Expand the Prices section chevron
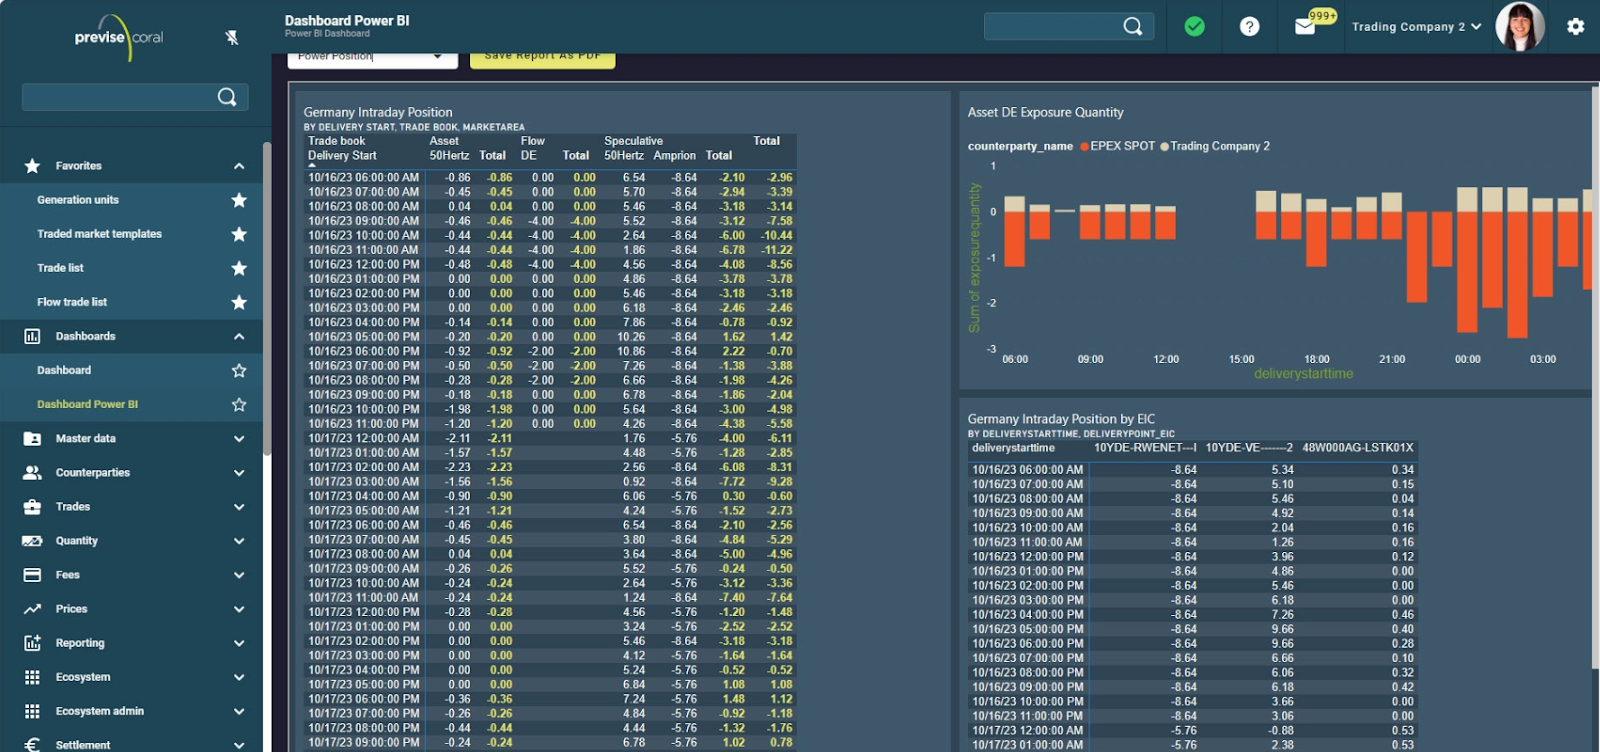This screenshot has width=1600, height=752. pyautogui.click(x=239, y=609)
